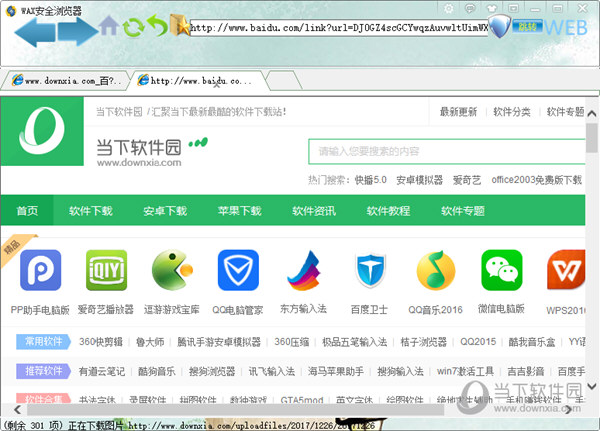
Task: Open 酷我音乐盒 link
Action: (x=532, y=341)
